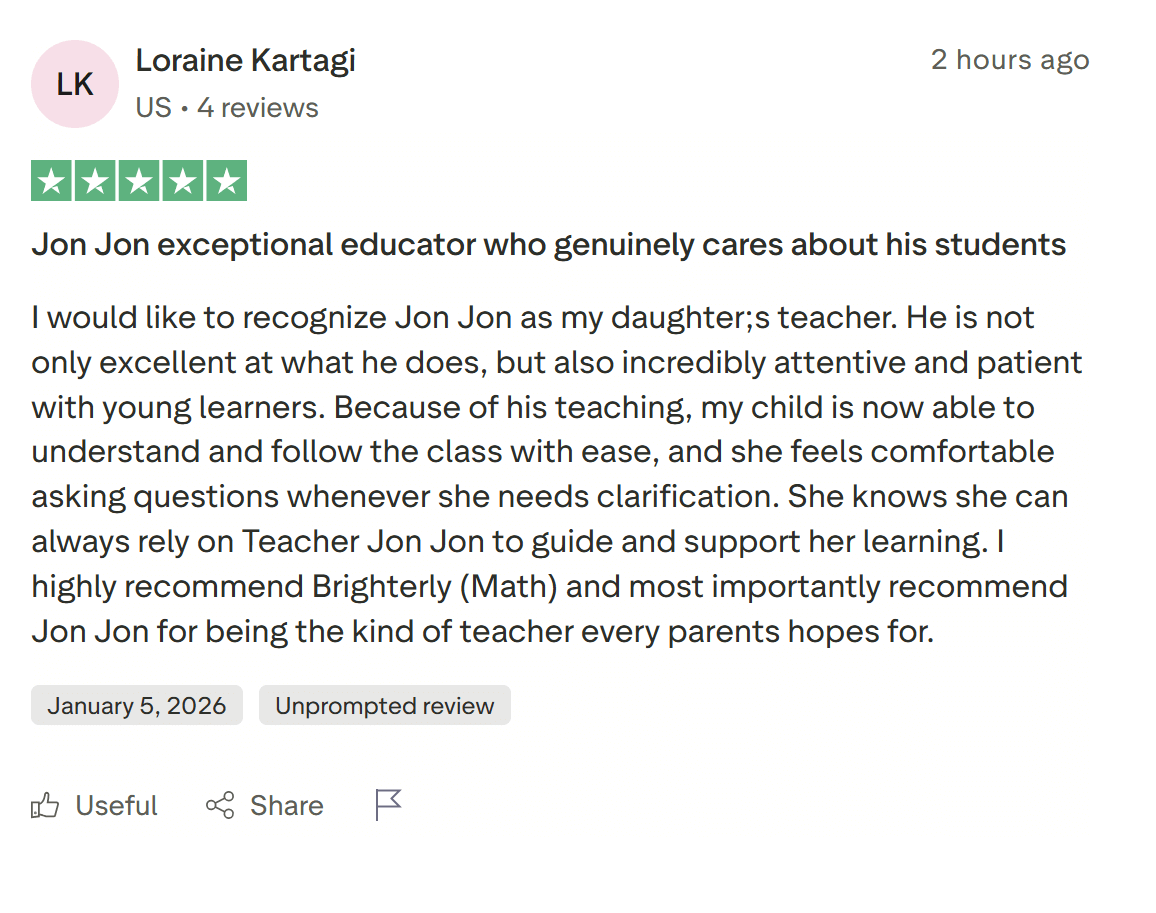Image resolution: width=1156 pixels, height=913 pixels.
Task: Enable the Unprompted review filter tag
Action: pyautogui.click(x=384, y=705)
